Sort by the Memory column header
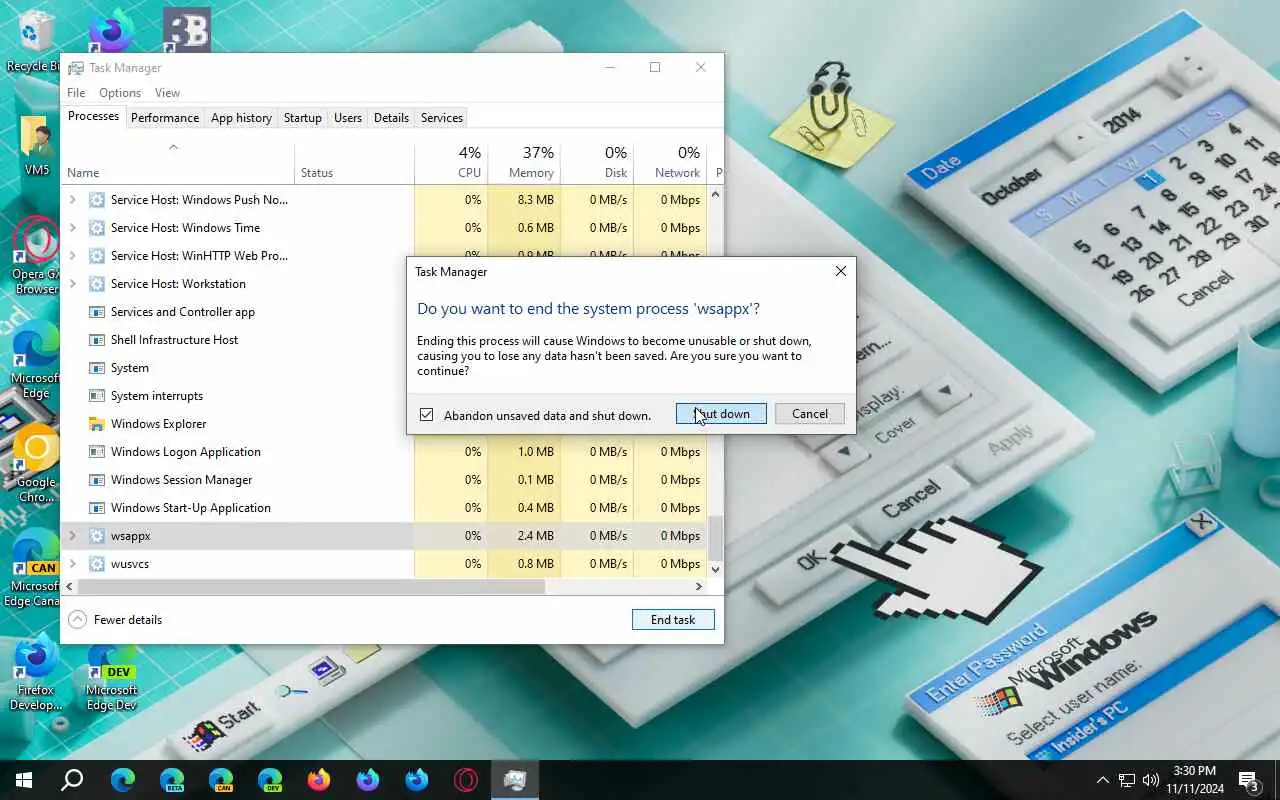Image resolution: width=1280 pixels, height=800 pixels. [524, 163]
